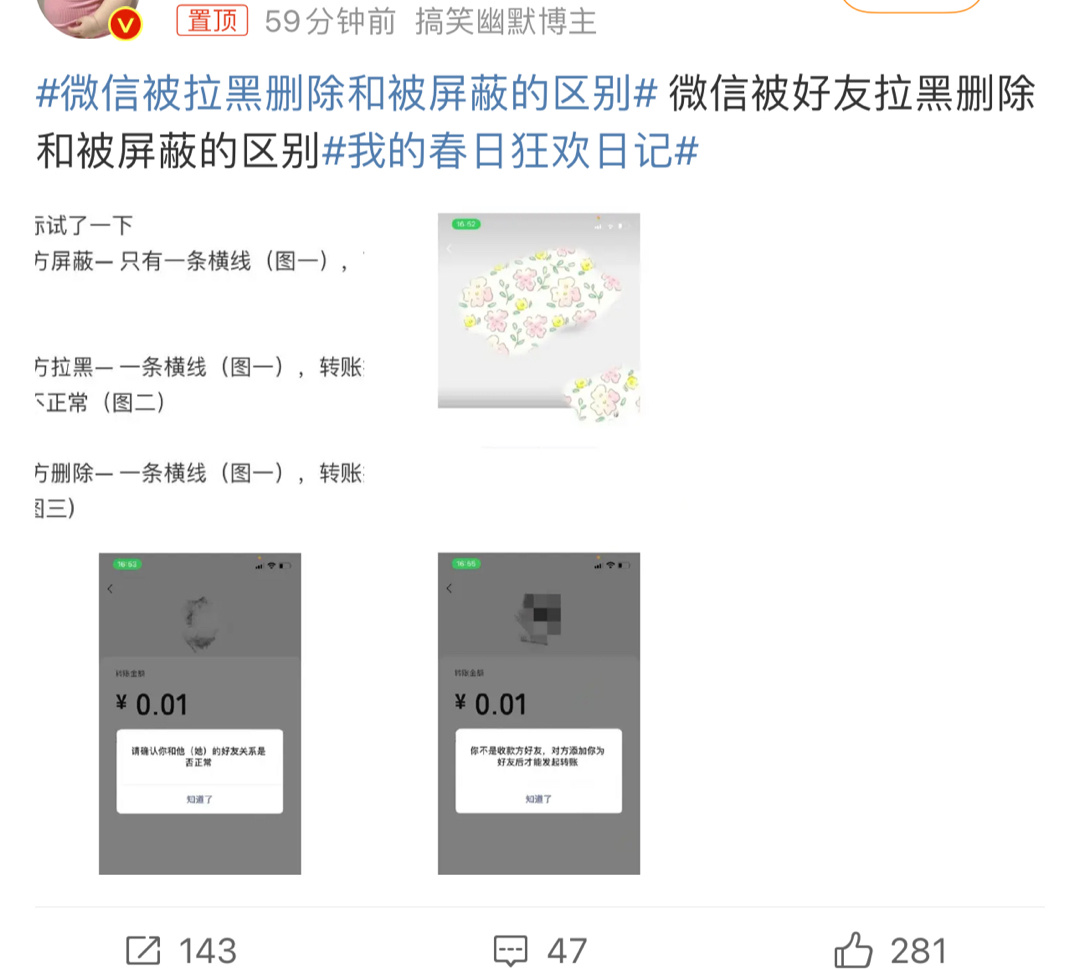1080x970 pixels.
Task: Open hashtag #我的春日狂欢日记#
Action: point(510,151)
